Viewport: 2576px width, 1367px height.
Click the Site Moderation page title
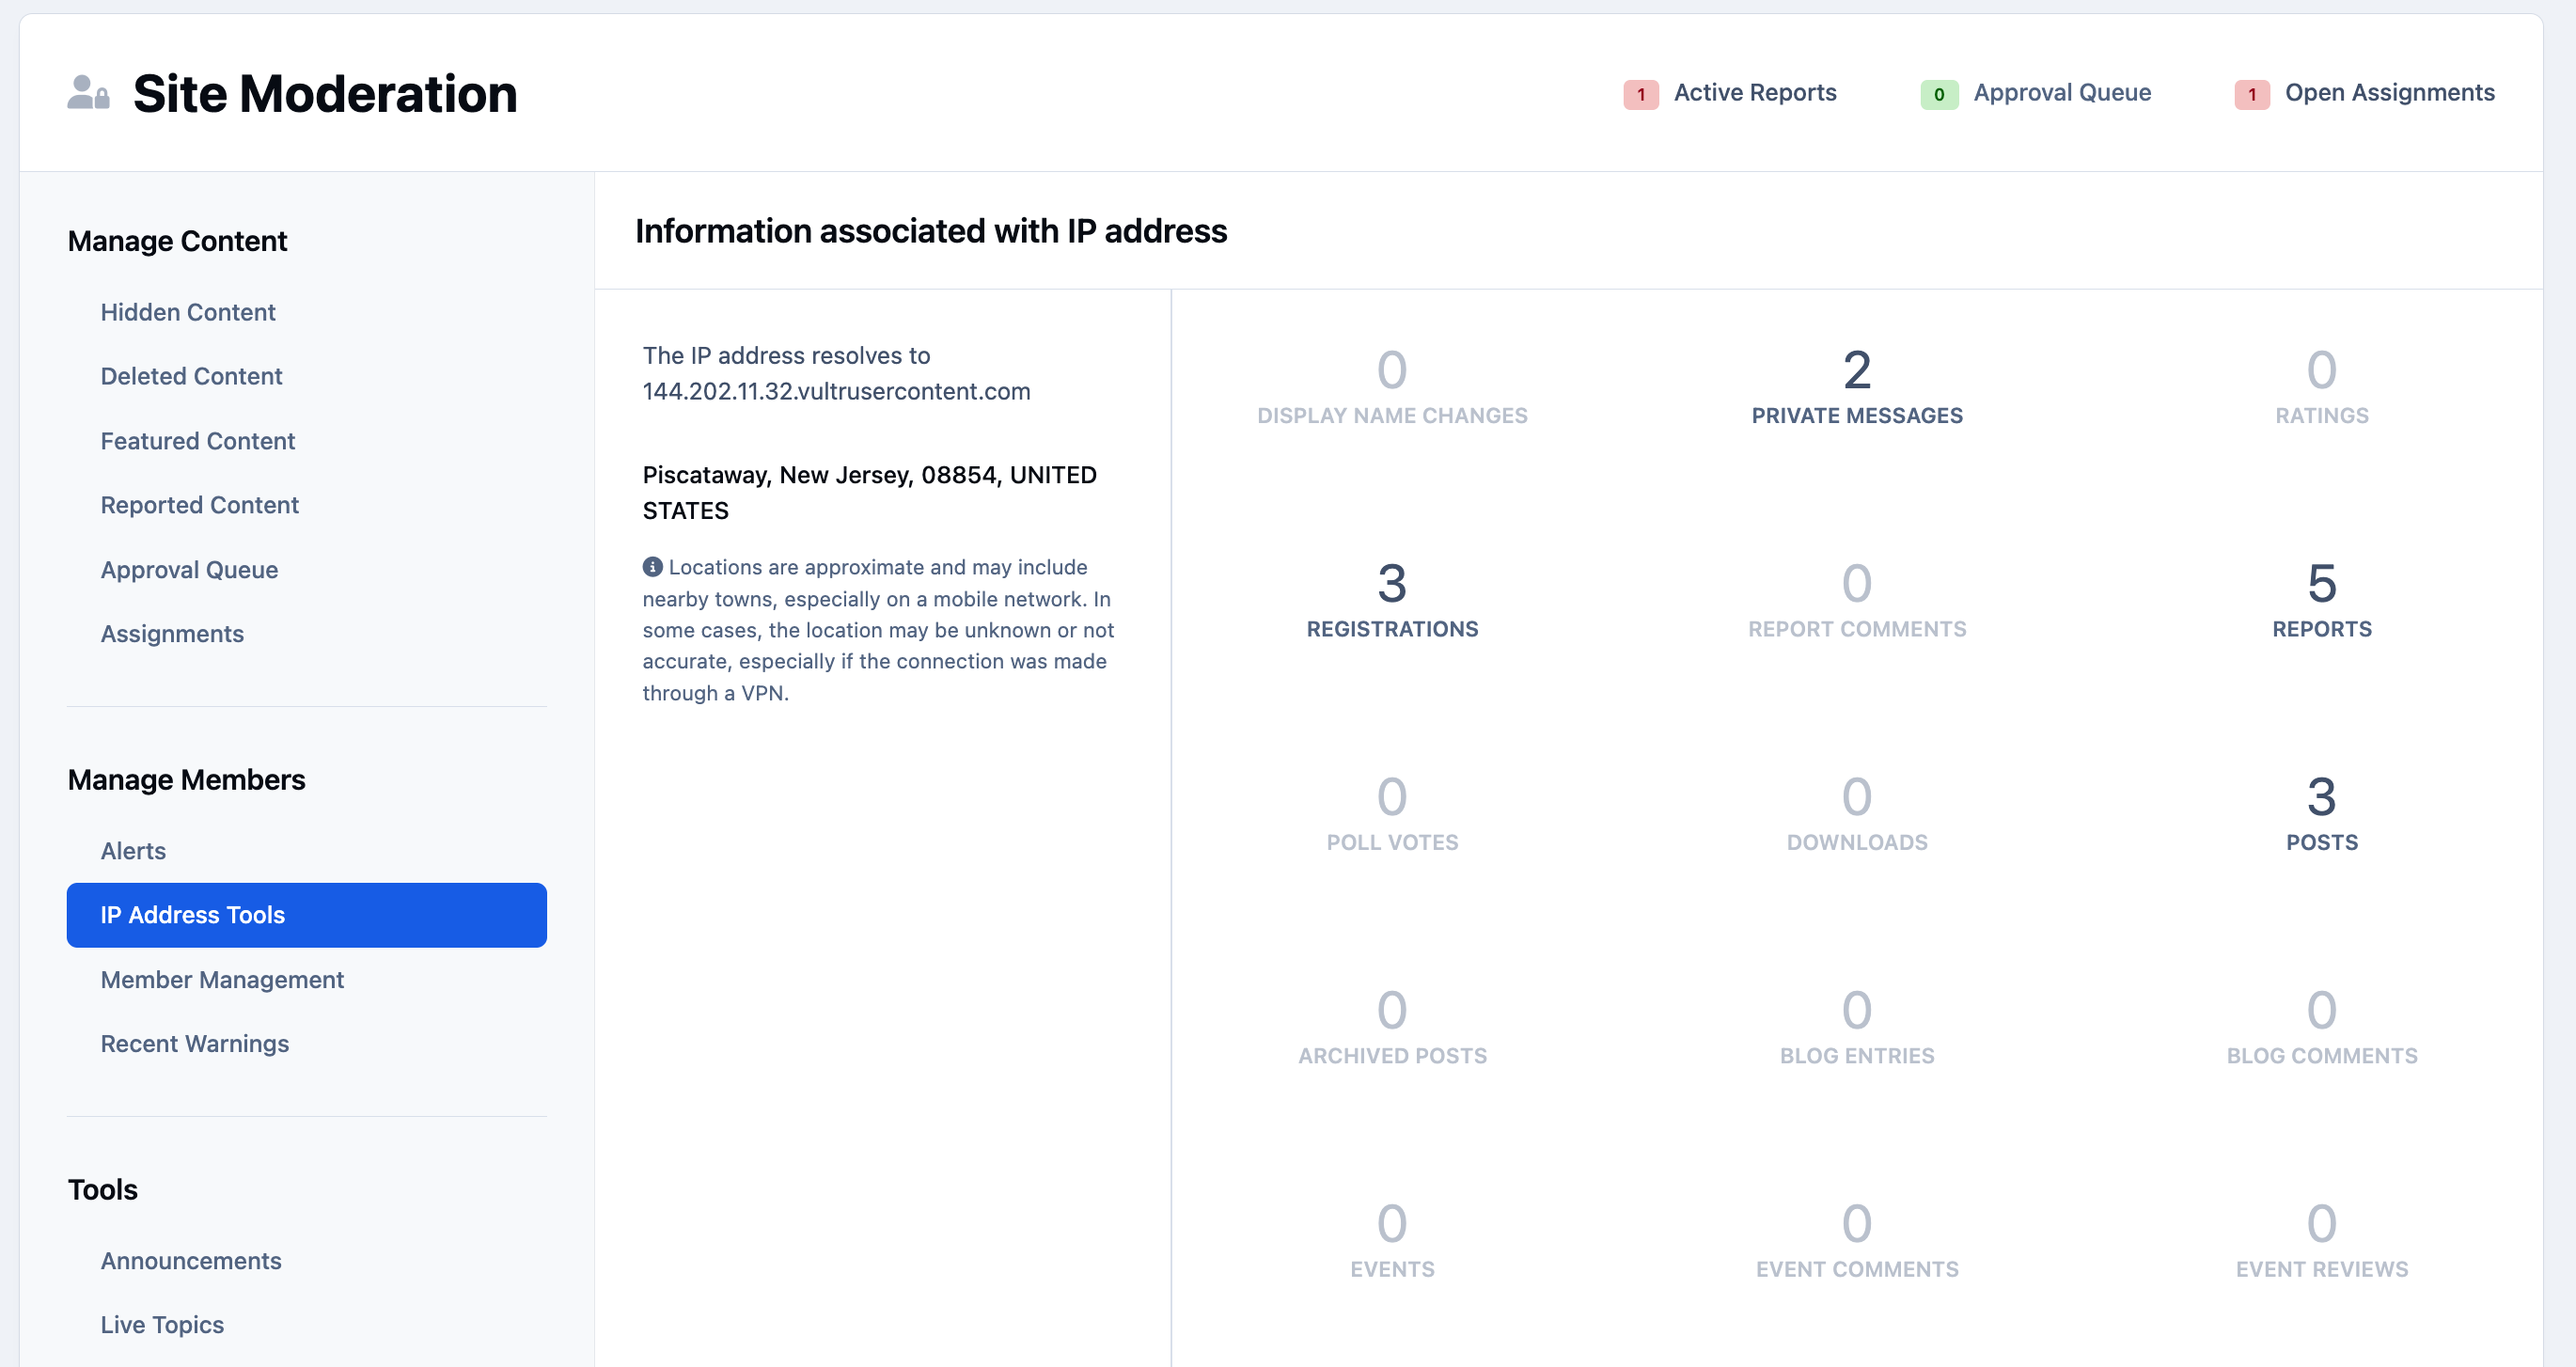325,94
